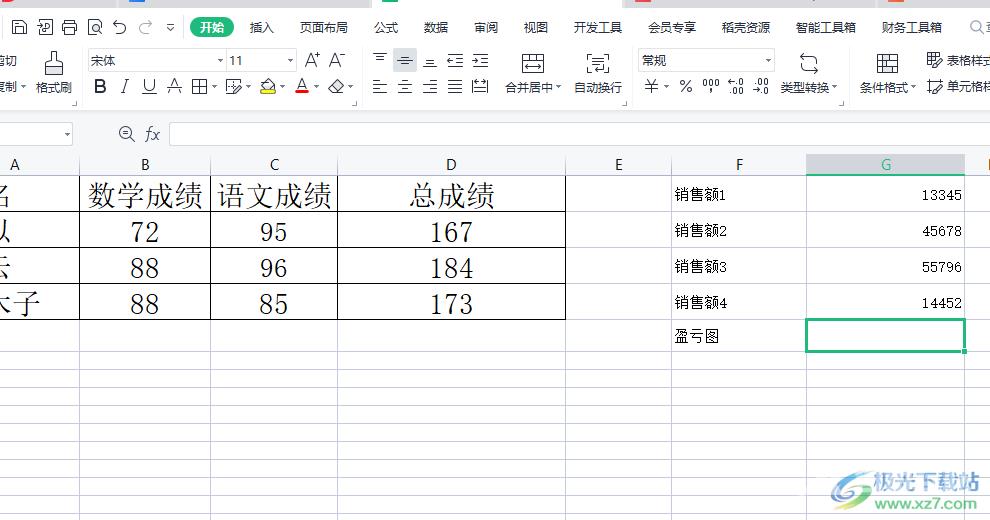Open Conditional Formatting (条件格式) menu
Viewport: 990px width, 520px height.
(887, 73)
